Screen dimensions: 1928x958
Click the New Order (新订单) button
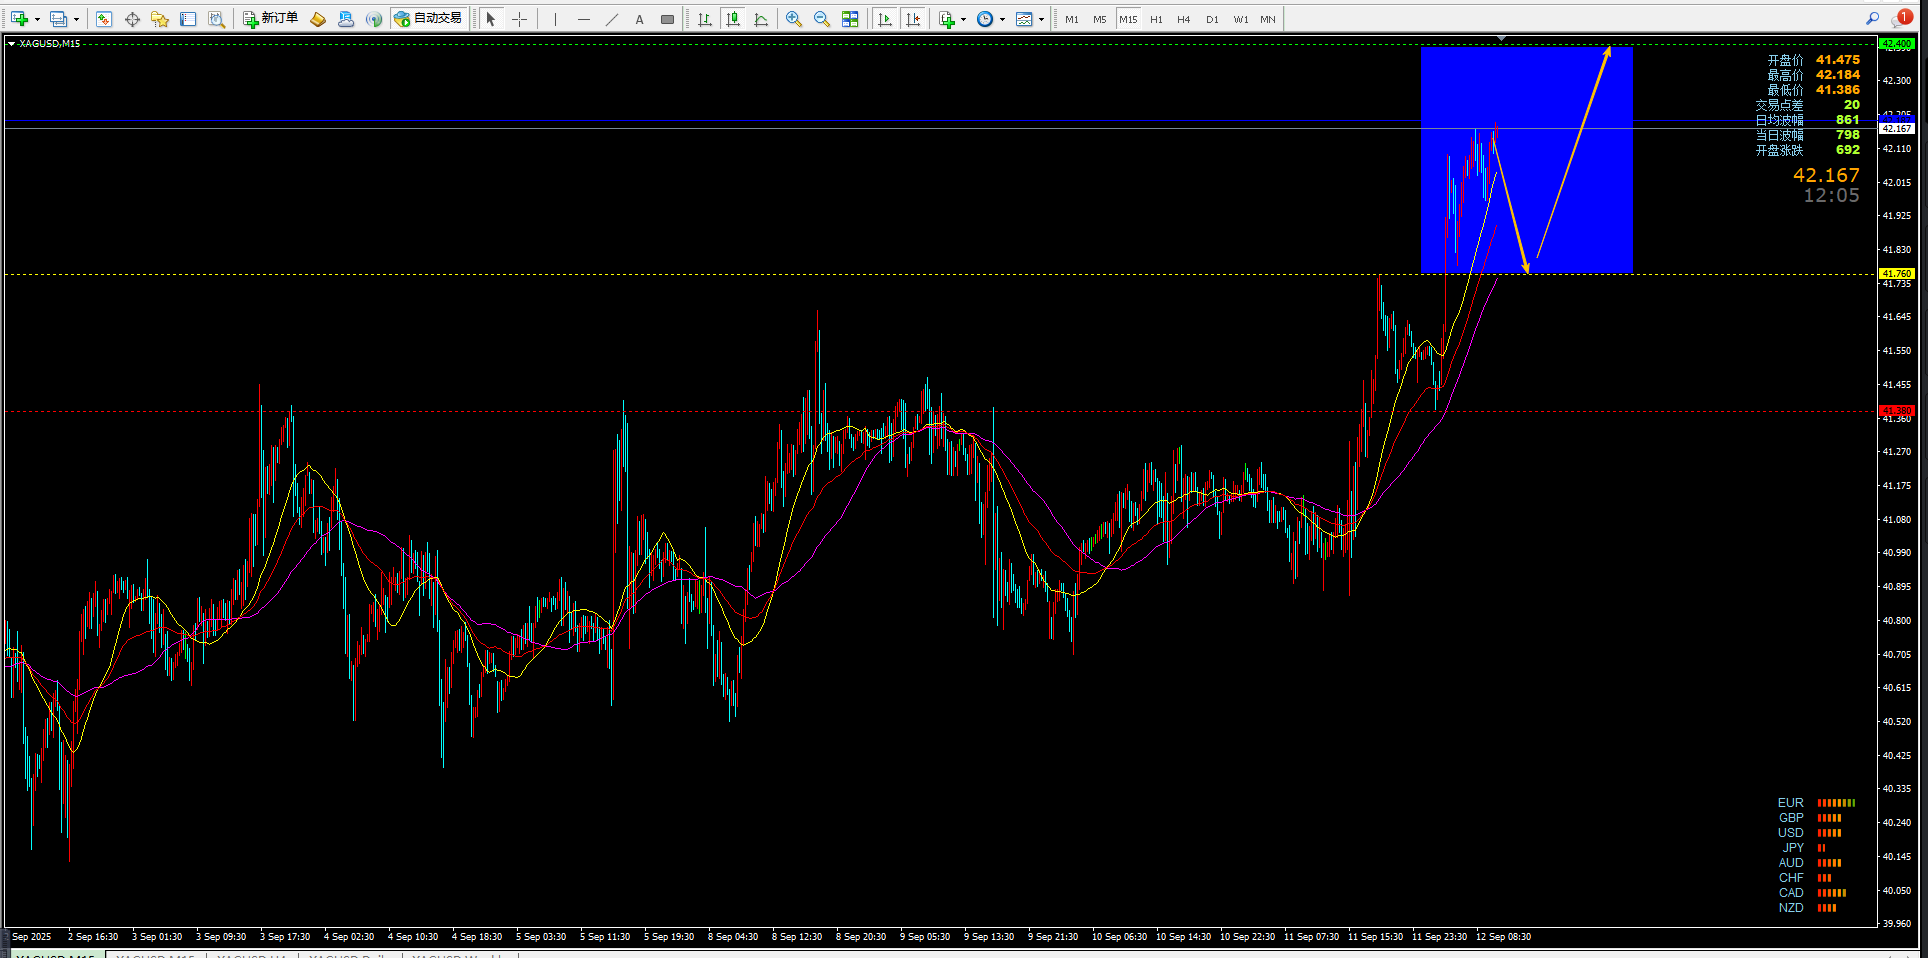271,19
